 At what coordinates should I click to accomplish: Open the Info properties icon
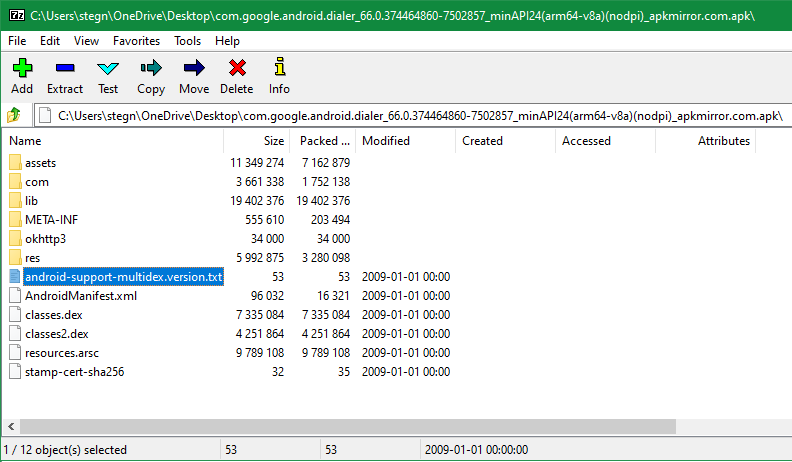pos(279,66)
